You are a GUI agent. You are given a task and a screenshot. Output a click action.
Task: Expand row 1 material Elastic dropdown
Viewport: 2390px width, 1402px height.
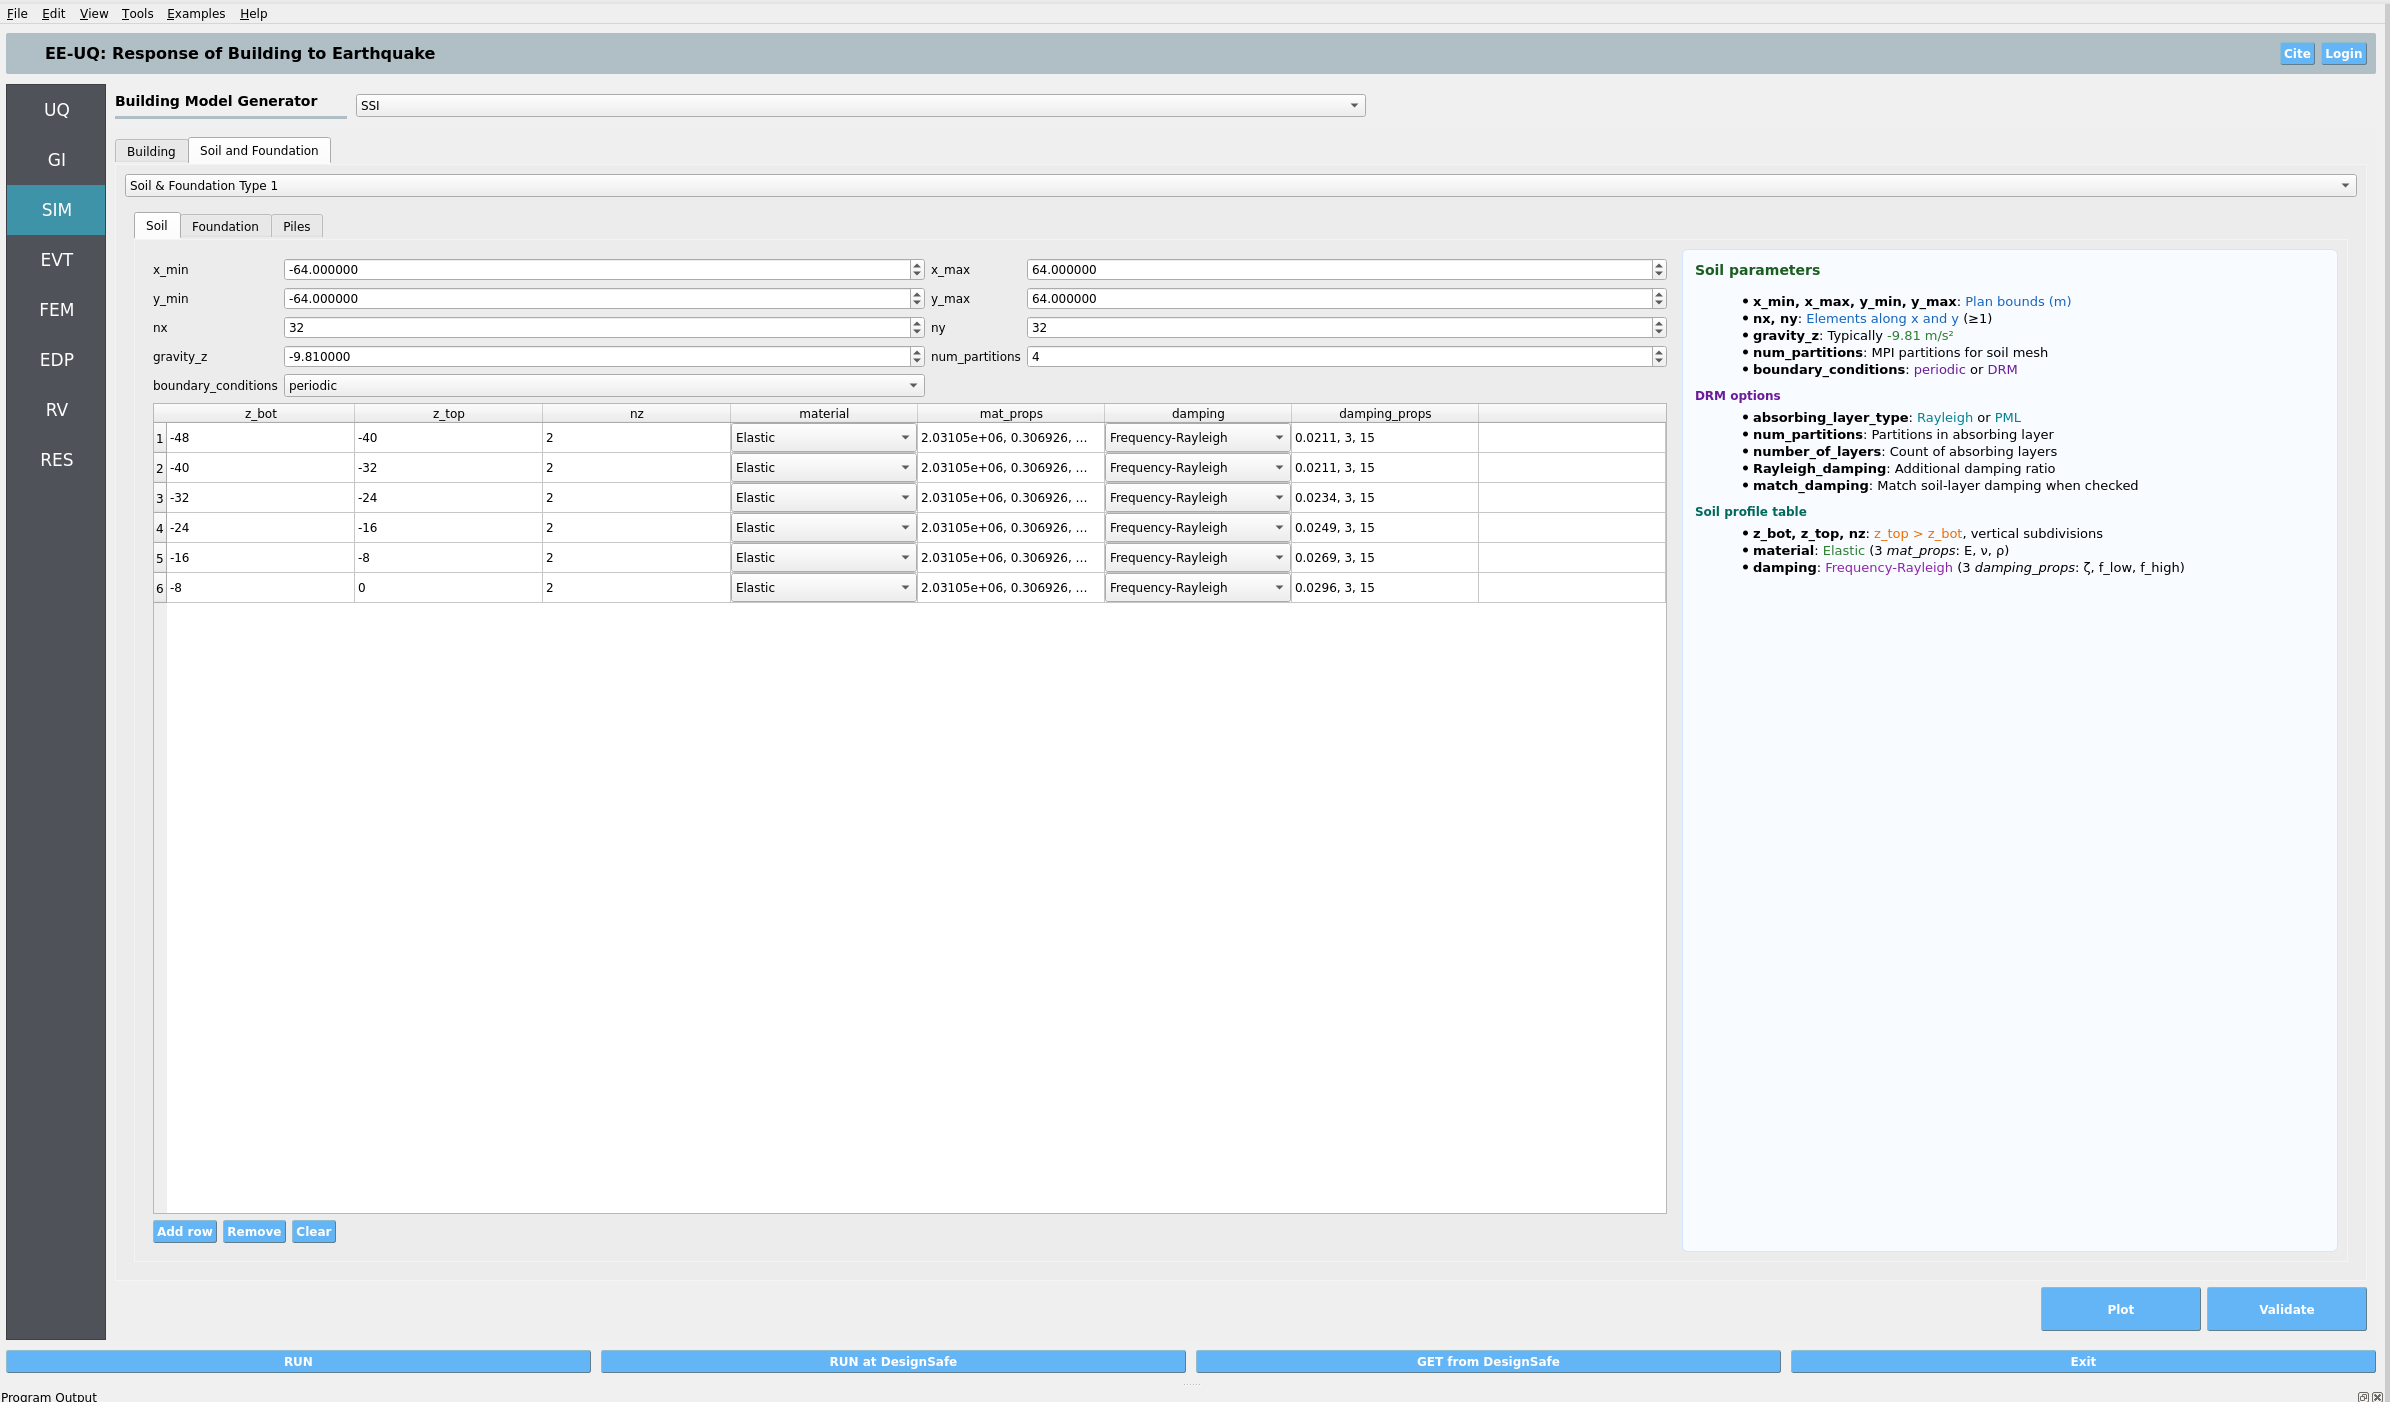click(822, 438)
